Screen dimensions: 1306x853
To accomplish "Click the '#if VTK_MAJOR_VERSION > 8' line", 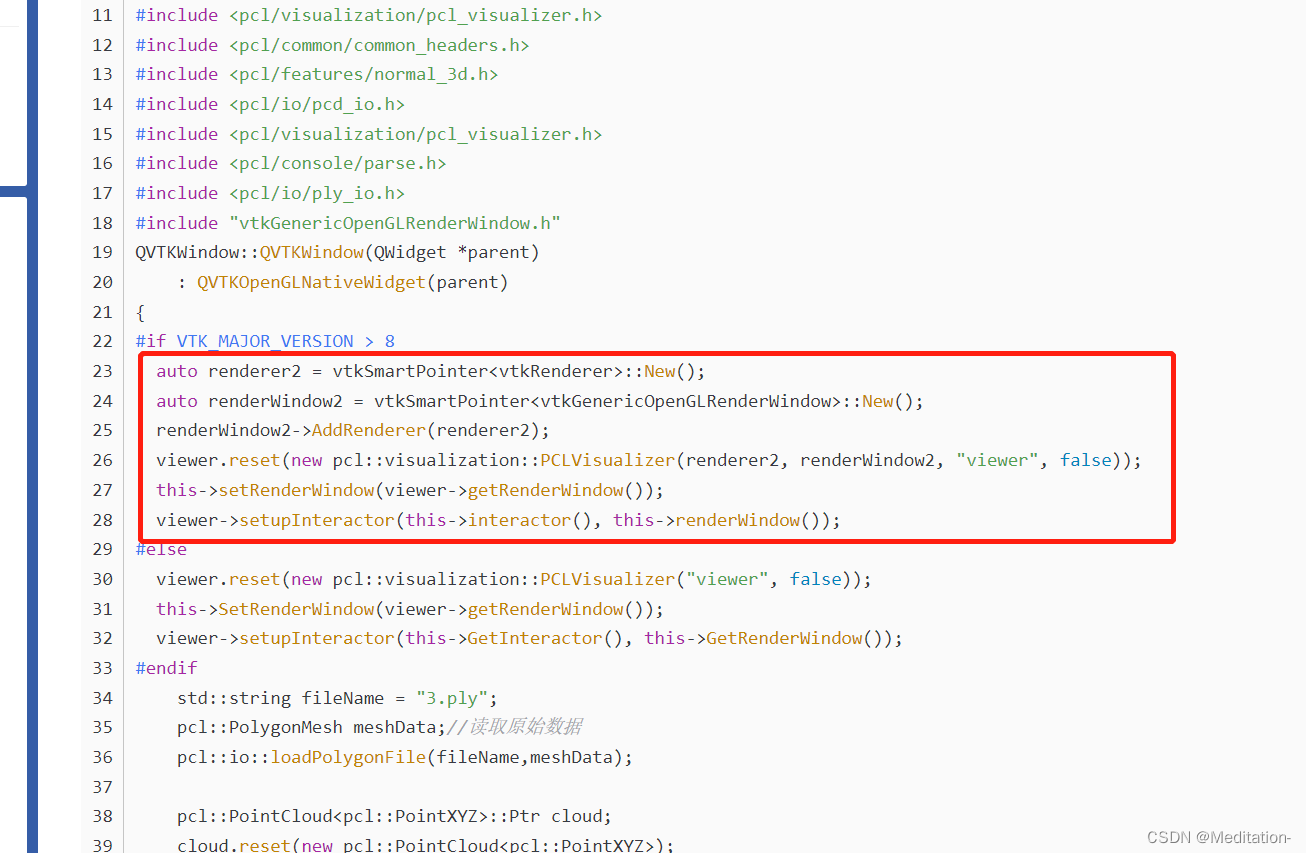I will (265, 341).
